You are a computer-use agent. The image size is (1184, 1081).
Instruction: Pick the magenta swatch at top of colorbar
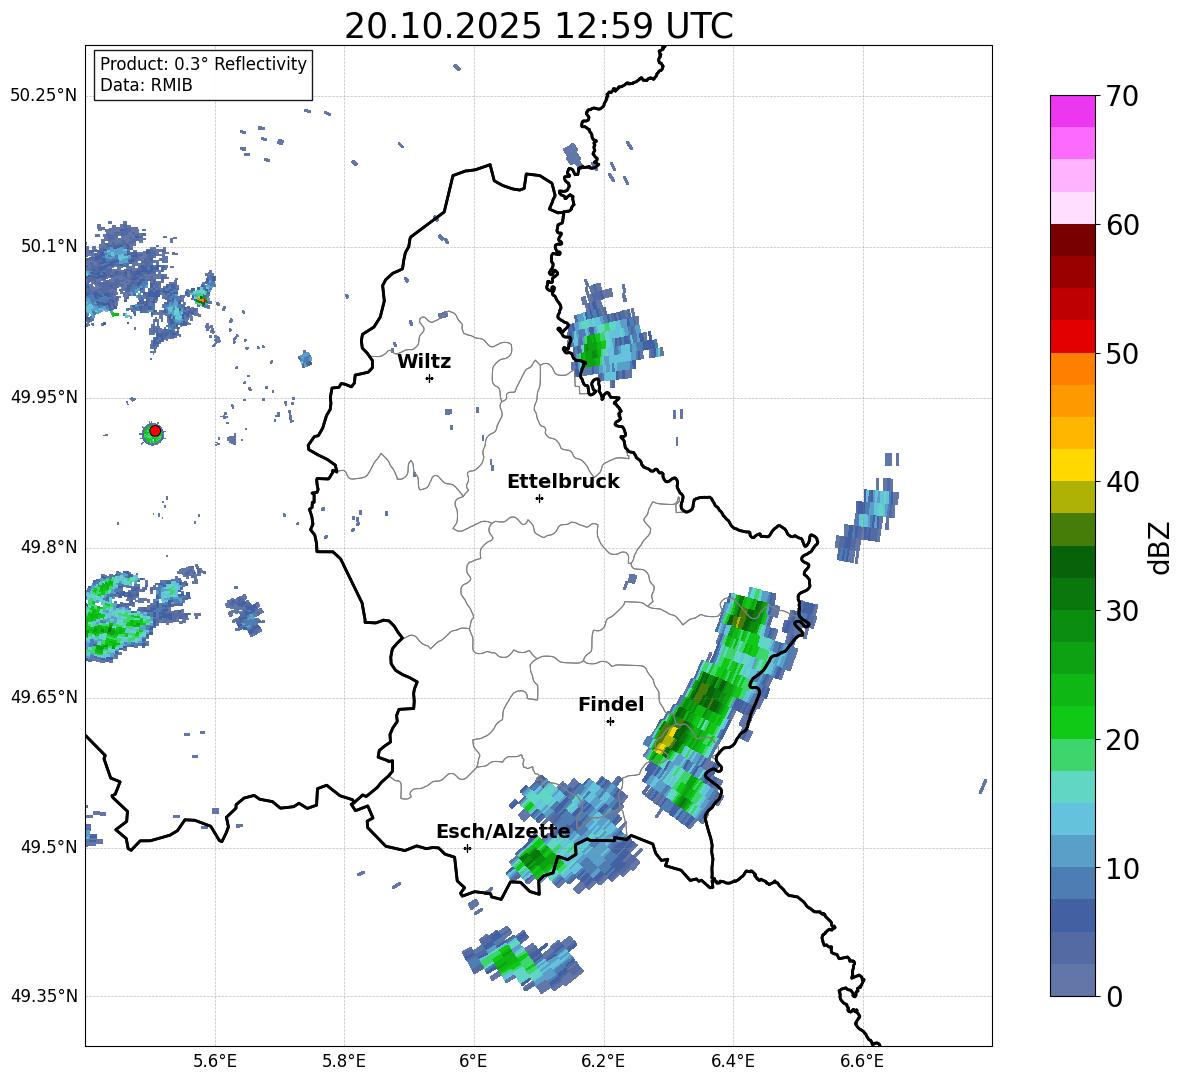[1072, 112]
